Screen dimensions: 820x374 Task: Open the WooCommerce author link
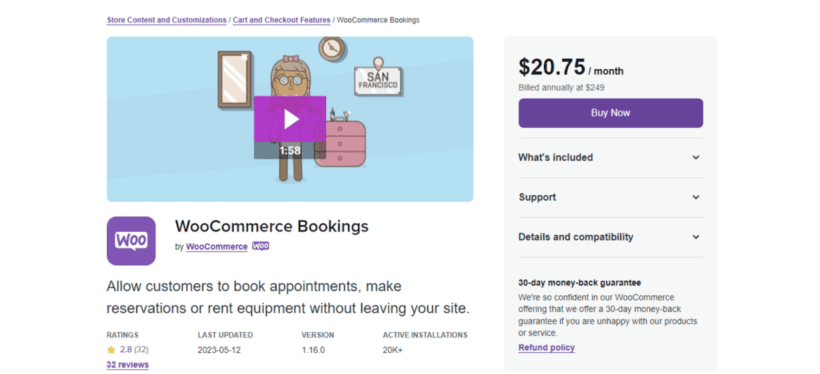217,247
